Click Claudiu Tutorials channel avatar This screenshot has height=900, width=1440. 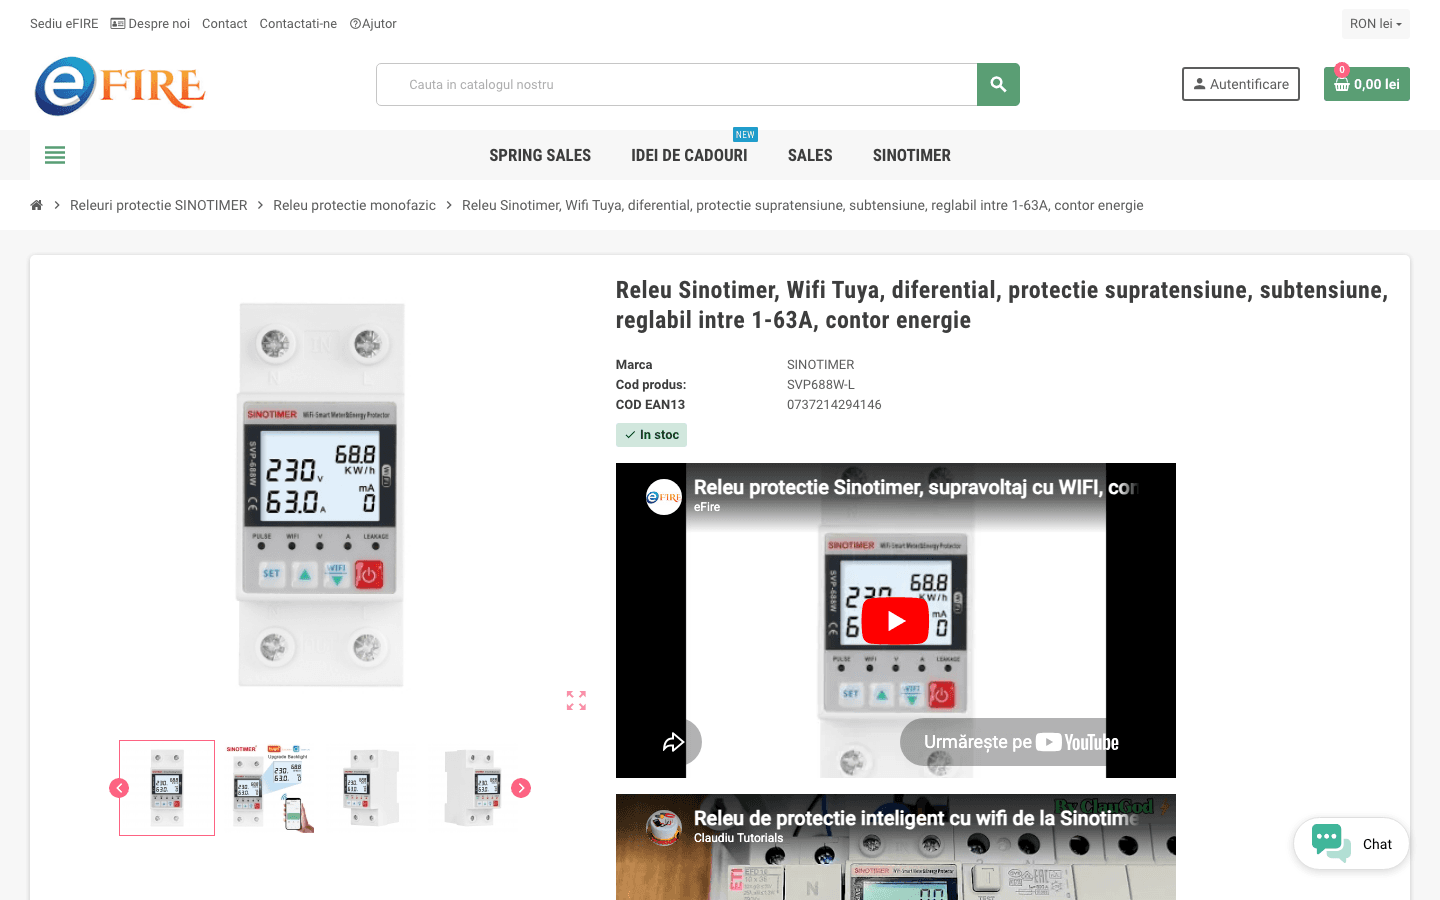[x=664, y=827]
